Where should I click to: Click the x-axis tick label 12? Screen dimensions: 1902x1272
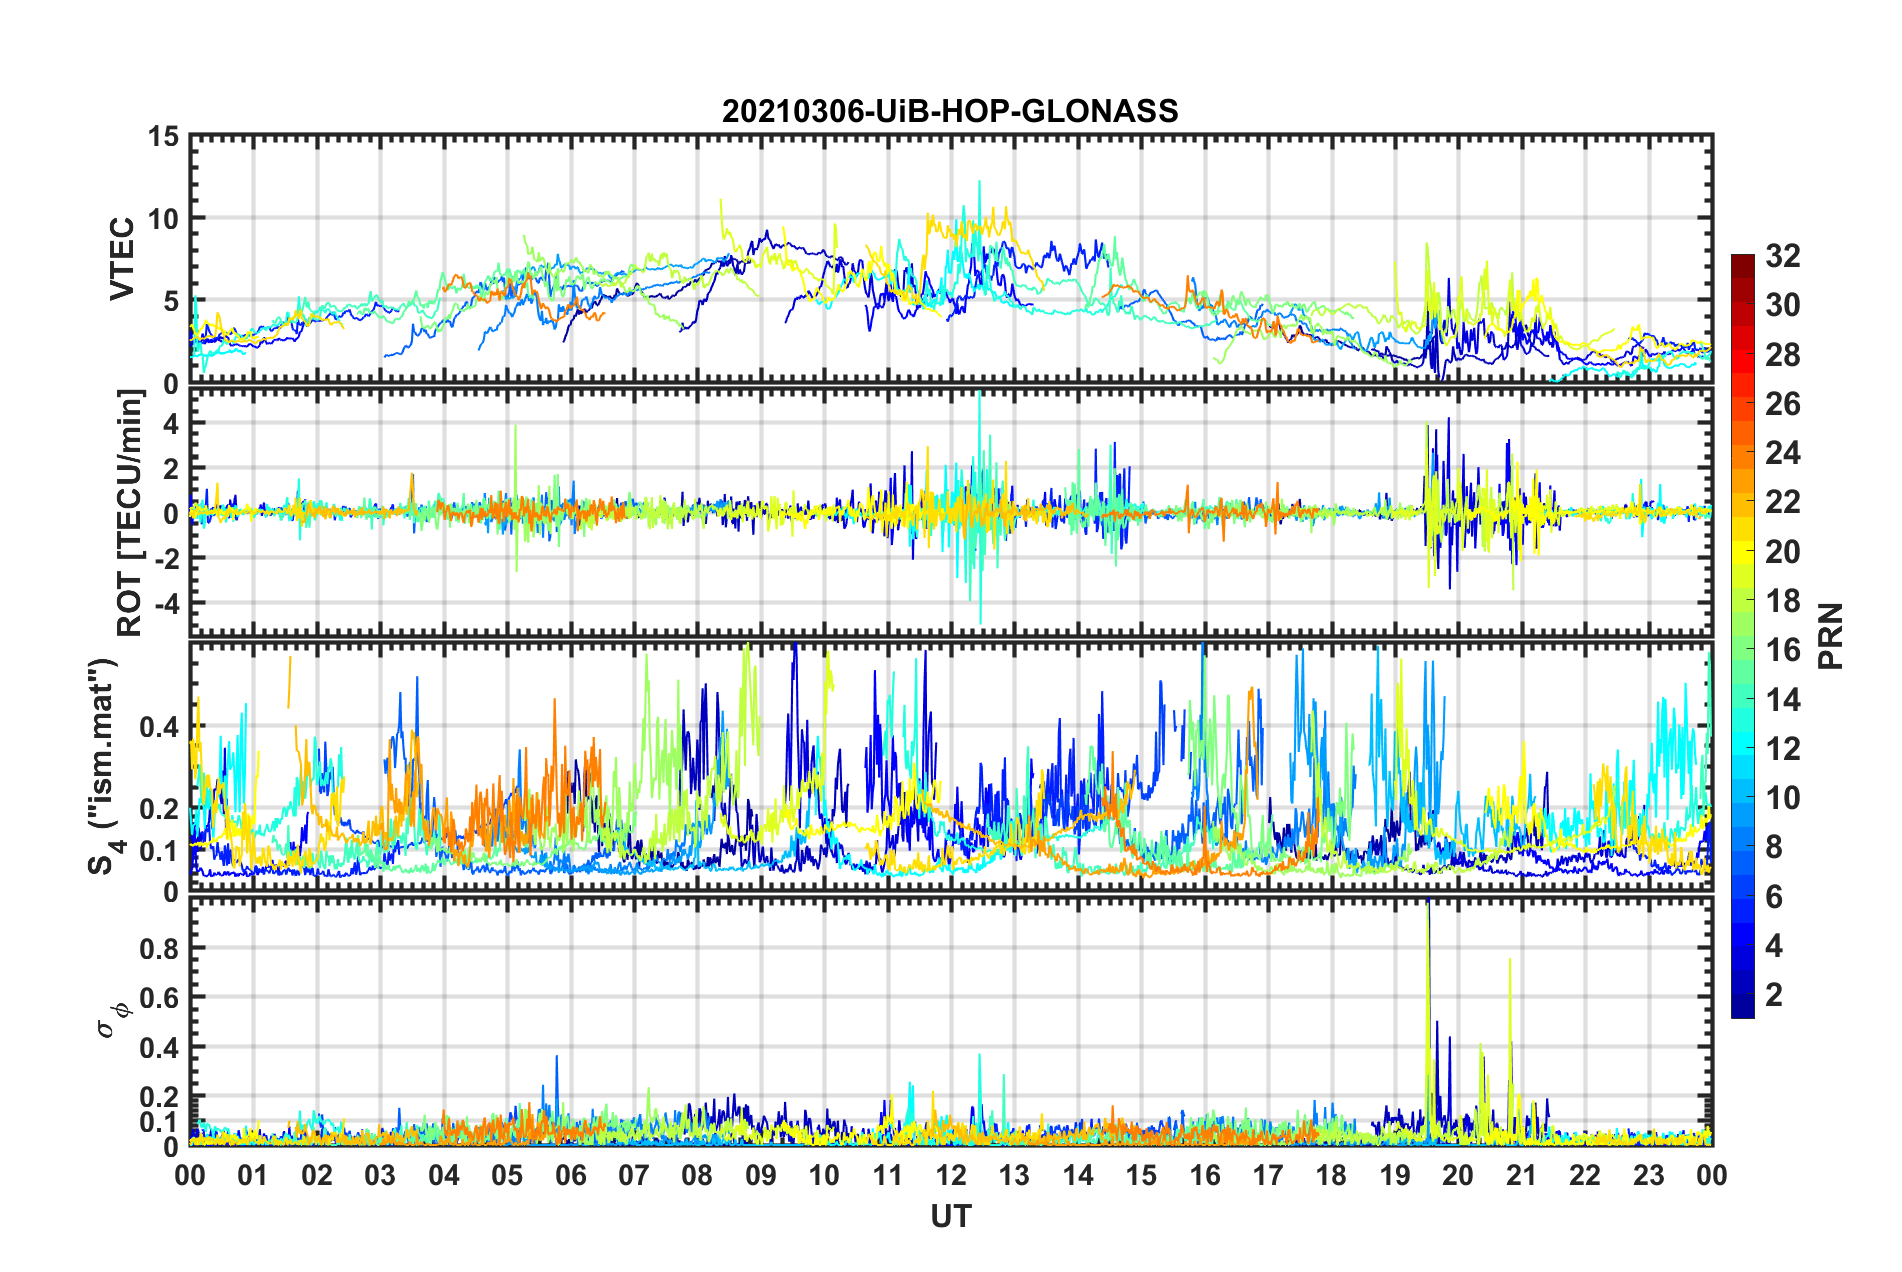(950, 1175)
